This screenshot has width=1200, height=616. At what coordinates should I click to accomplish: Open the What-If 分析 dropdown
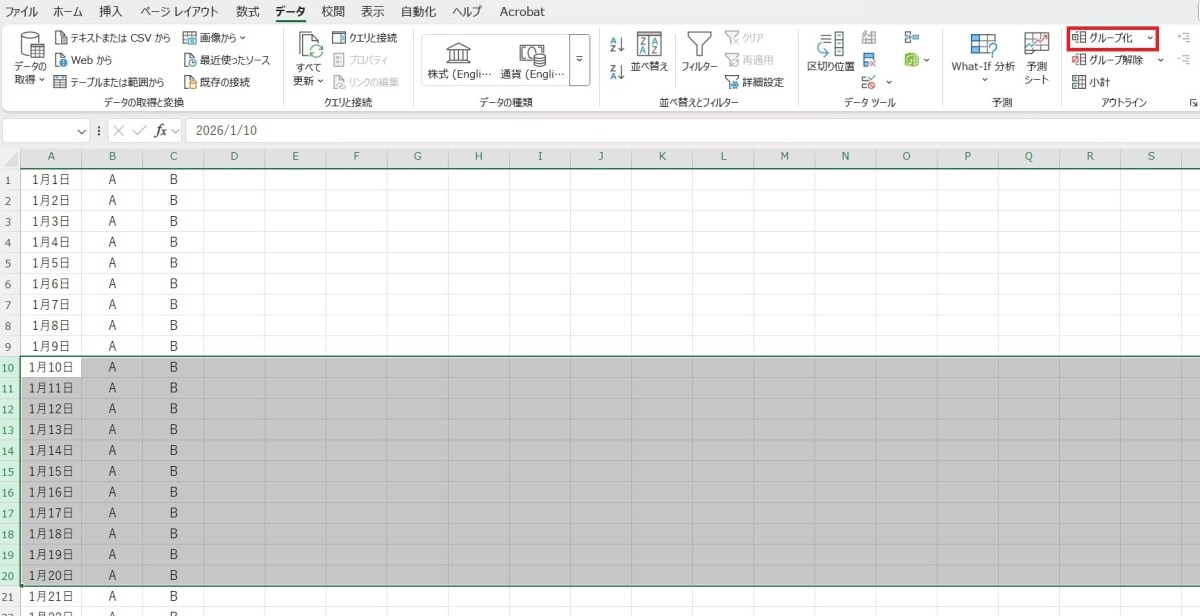[x=982, y=58]
